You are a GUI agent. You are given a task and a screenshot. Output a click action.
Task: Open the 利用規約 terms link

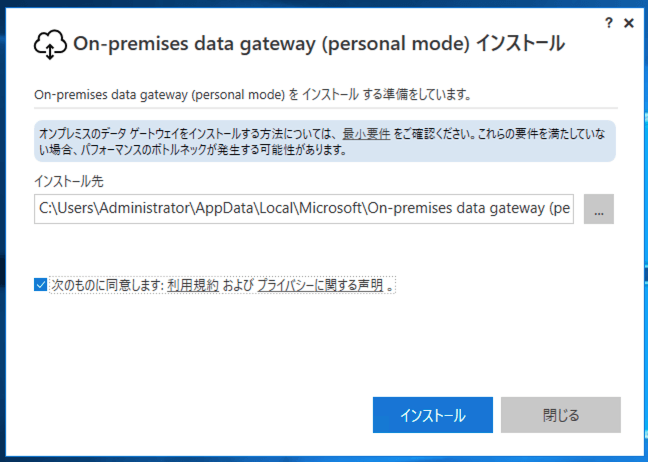click(x=193, y=285)
